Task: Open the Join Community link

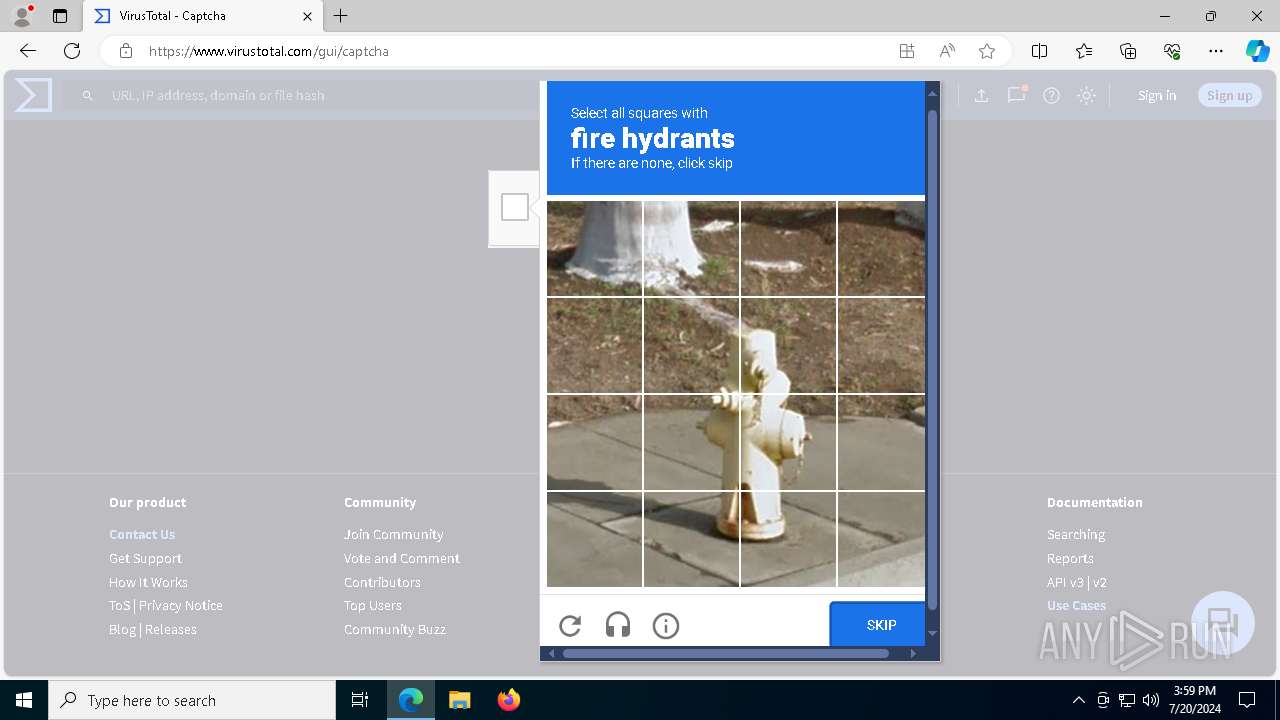Action: [394, 534]
